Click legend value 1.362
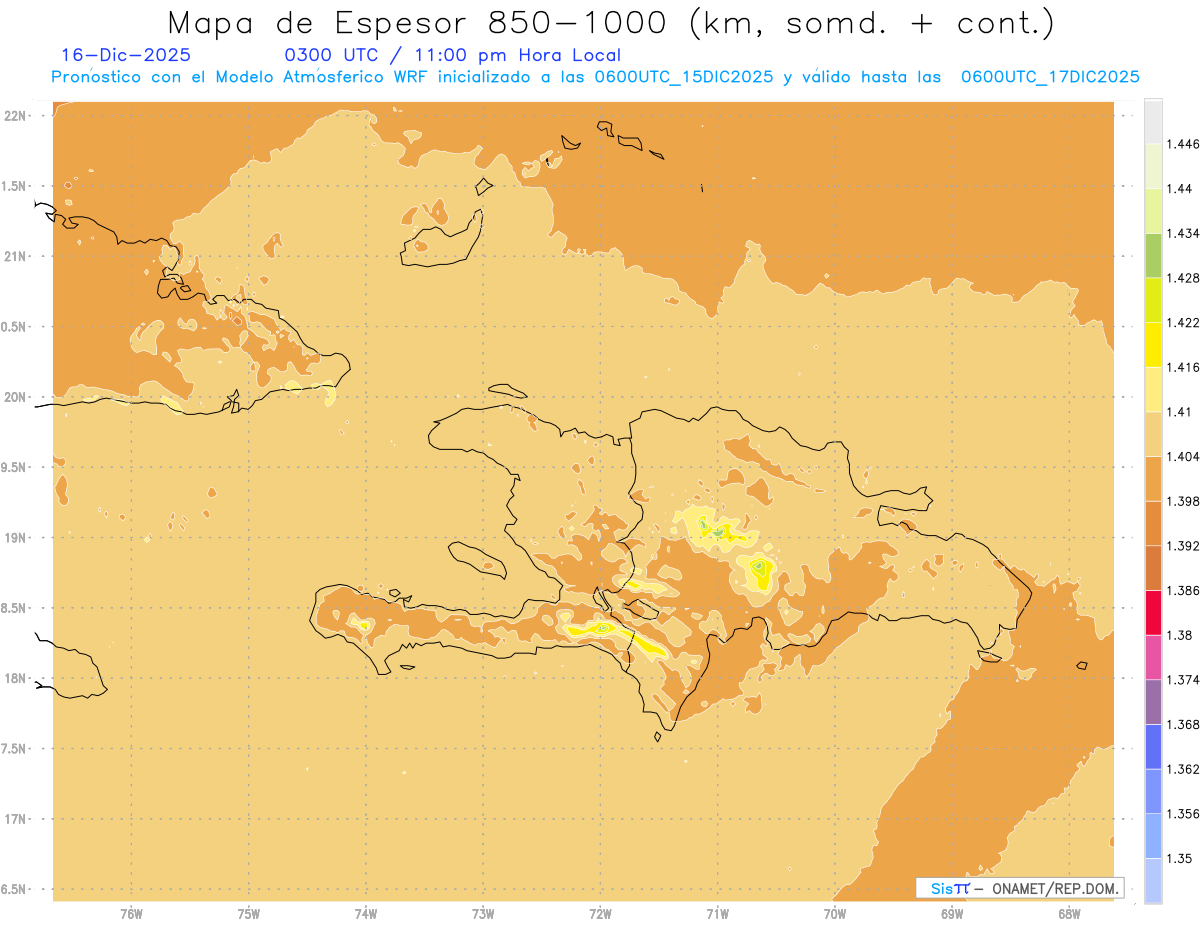 1183,769
